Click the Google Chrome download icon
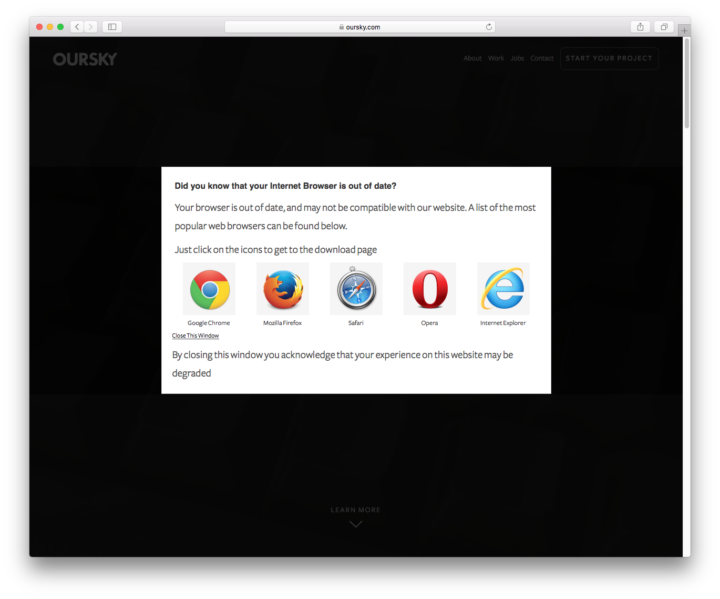Viewport: 720px width, 599px height. (x=209, y=289)
